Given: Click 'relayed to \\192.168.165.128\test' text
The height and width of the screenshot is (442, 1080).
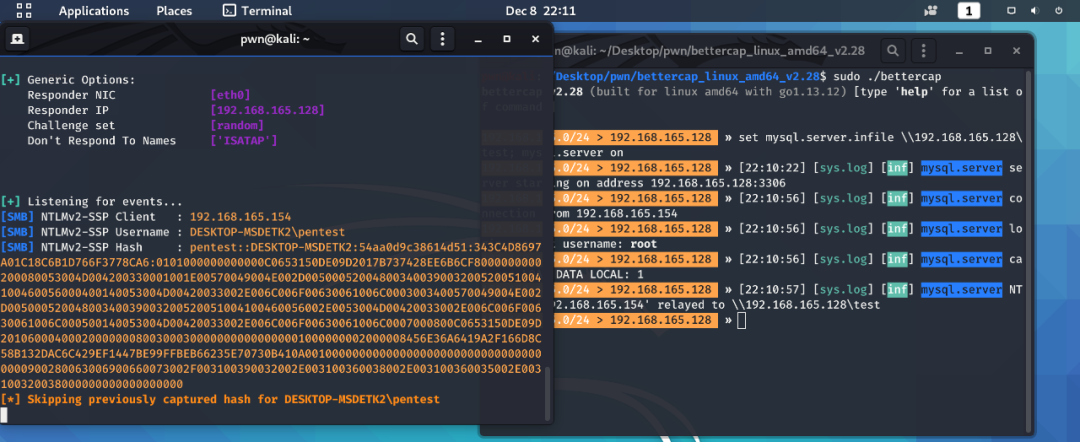Looking at the screenshot, I should (767, 304).
